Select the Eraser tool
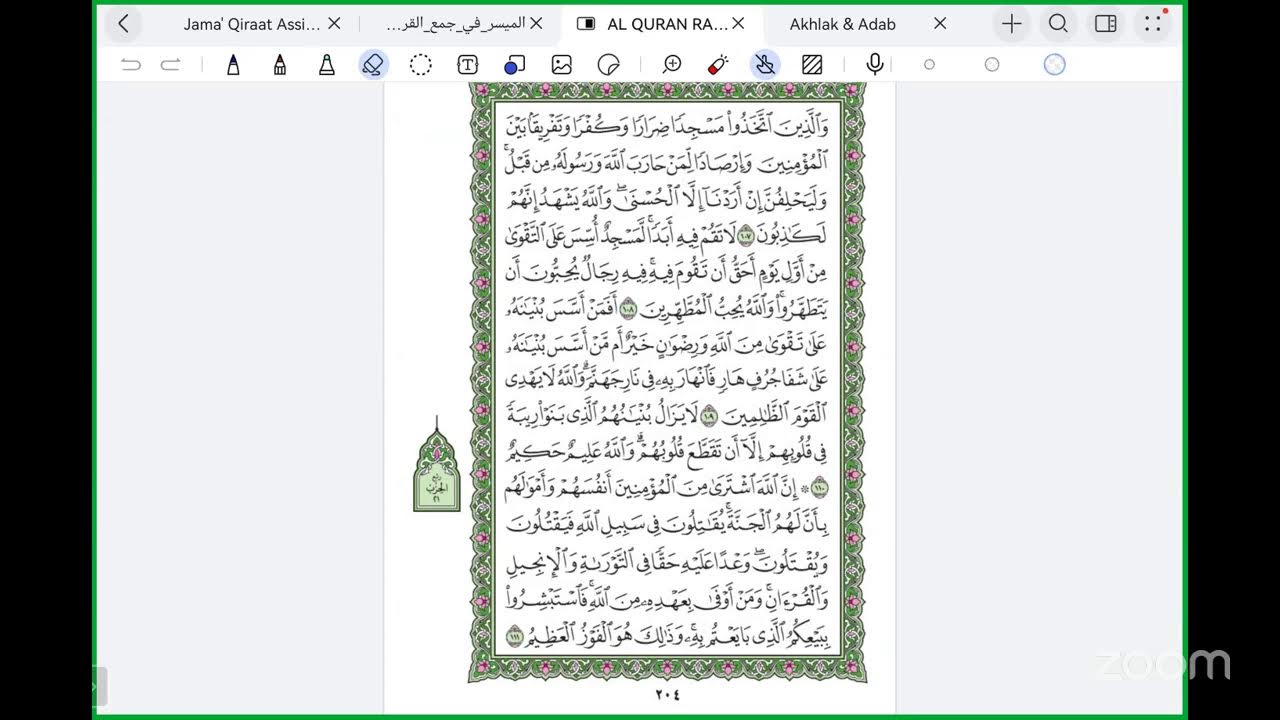Viewport: 1280px width, 720px height. 373,65
